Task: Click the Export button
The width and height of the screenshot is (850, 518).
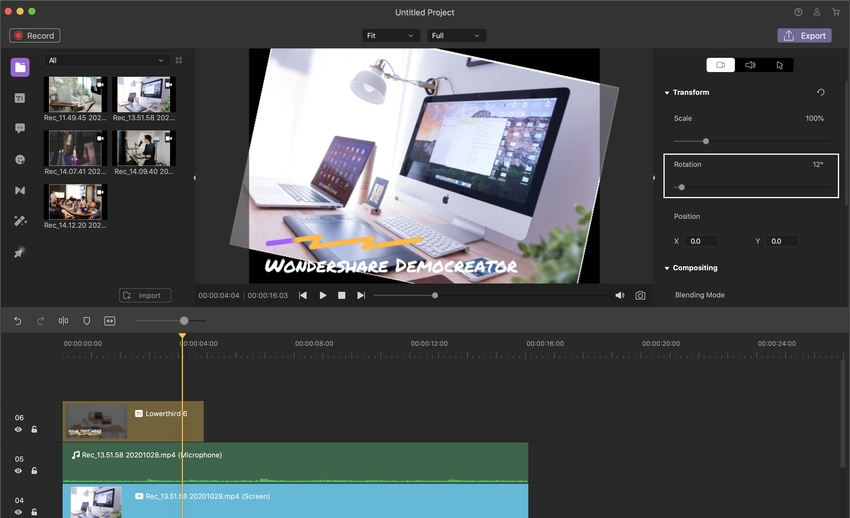Action: [x=804, y=36]
